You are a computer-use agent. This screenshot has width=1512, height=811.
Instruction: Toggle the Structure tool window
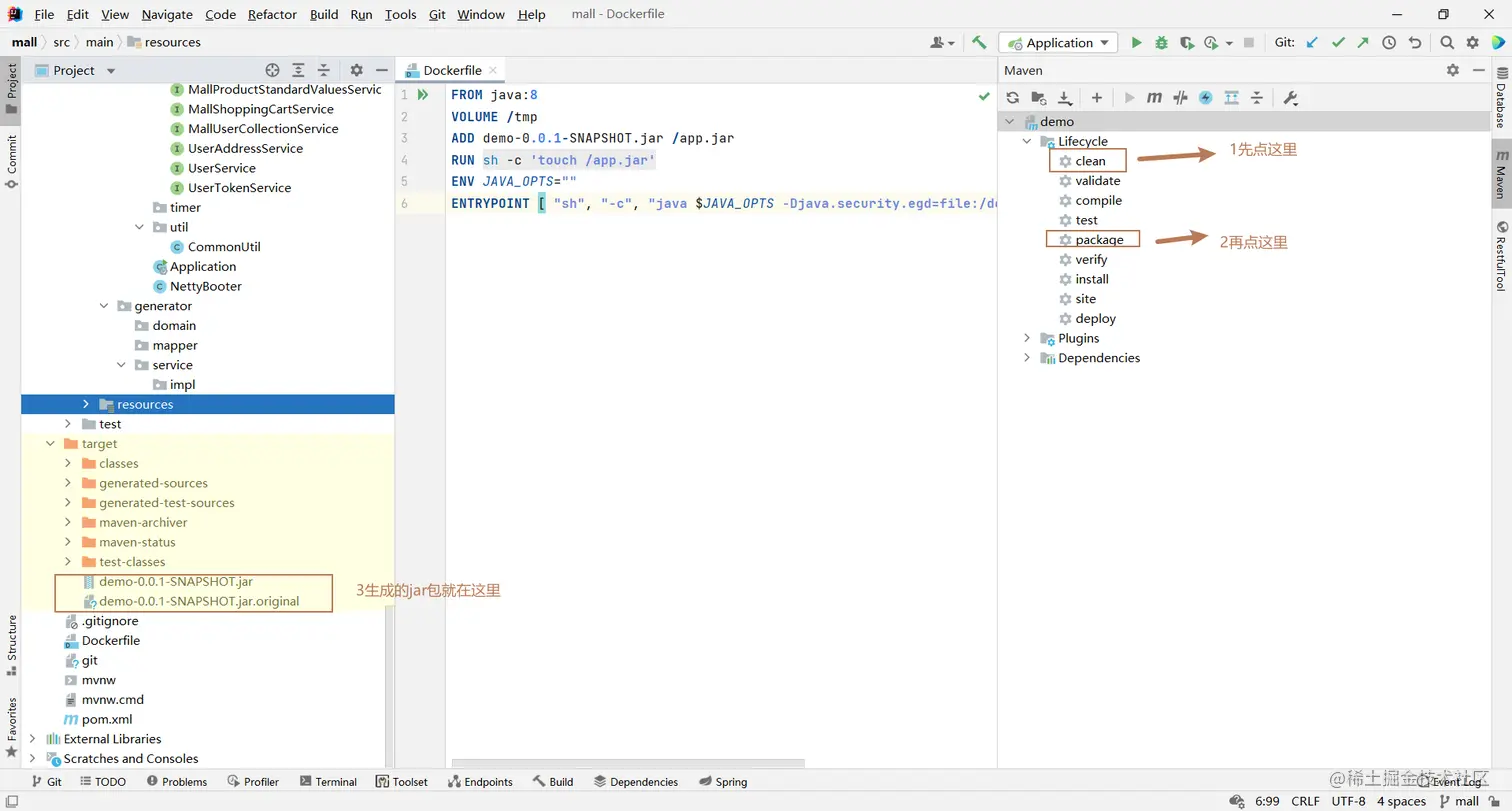tap(11, 644)
